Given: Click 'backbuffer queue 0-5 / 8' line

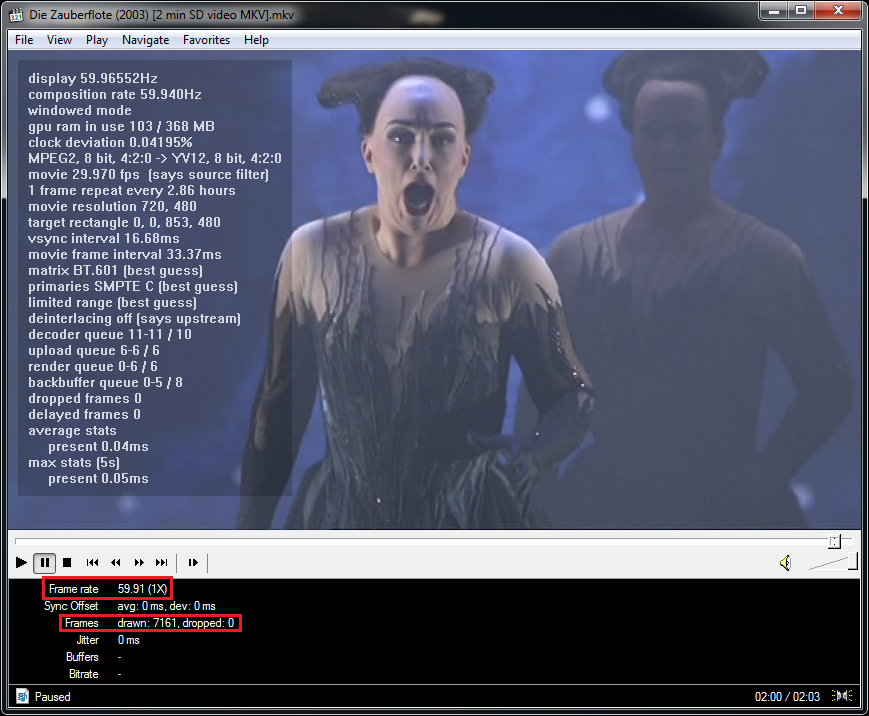Looking at the screenshot, I should pos(105,382).
